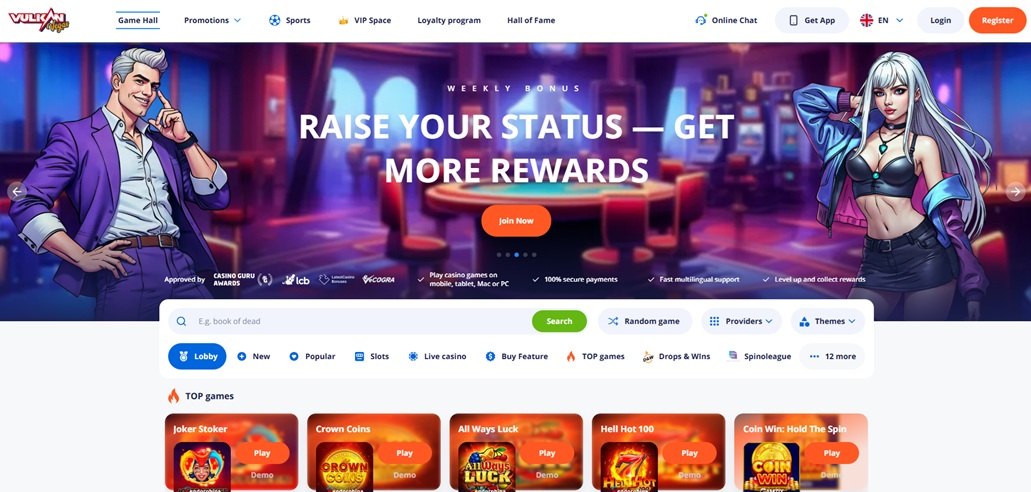Select the first banner pagination dot

click(x=500, y=254)
